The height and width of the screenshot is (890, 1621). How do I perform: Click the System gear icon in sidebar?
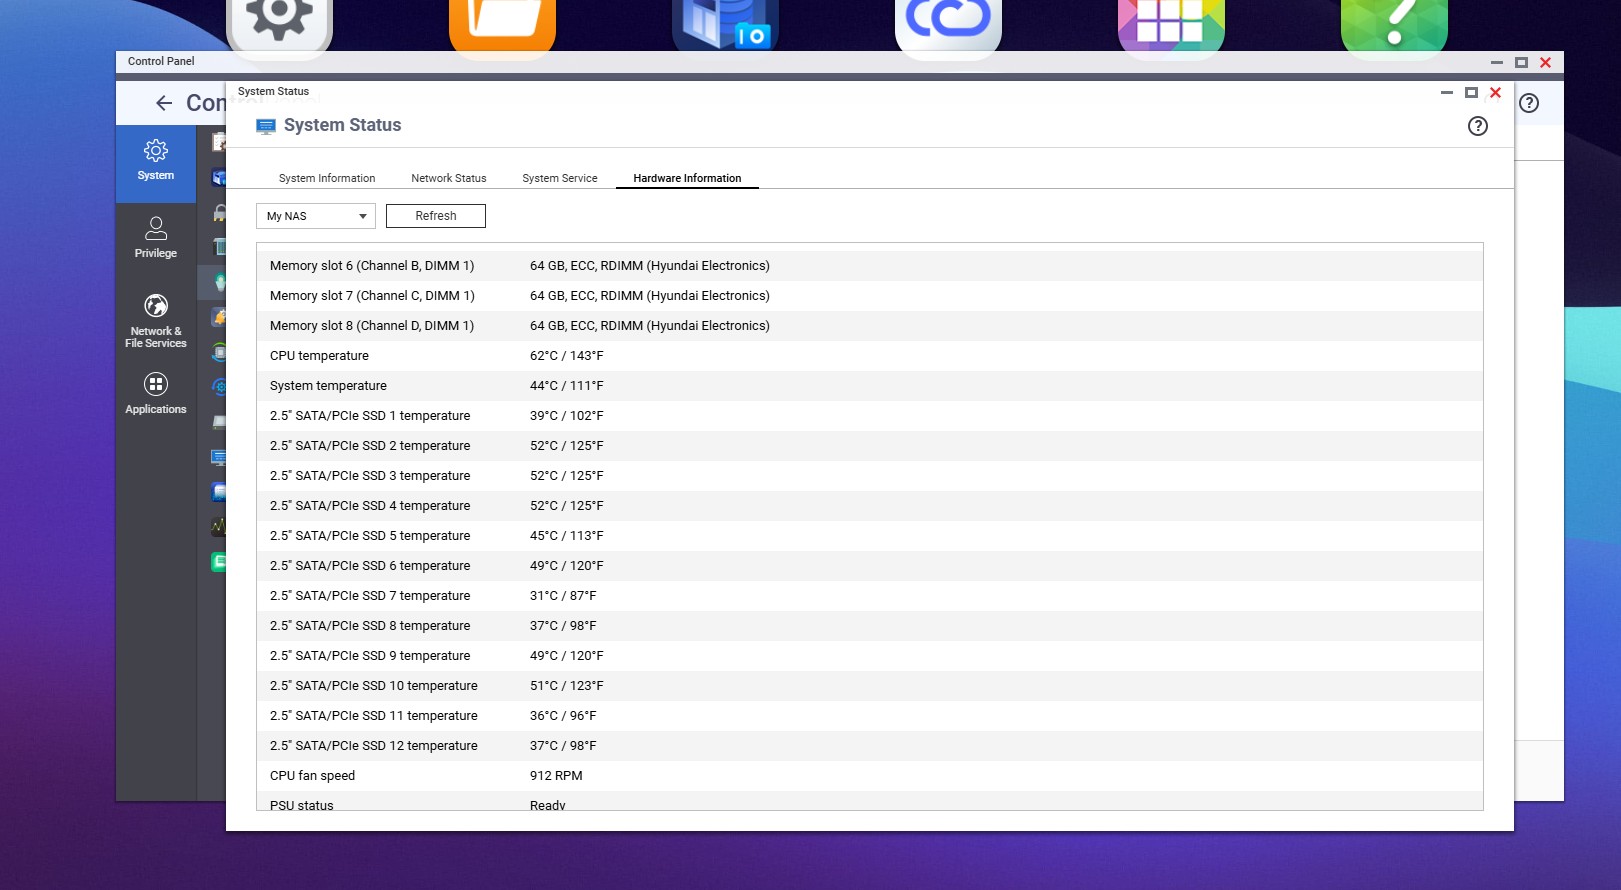(x=156, y=152)
